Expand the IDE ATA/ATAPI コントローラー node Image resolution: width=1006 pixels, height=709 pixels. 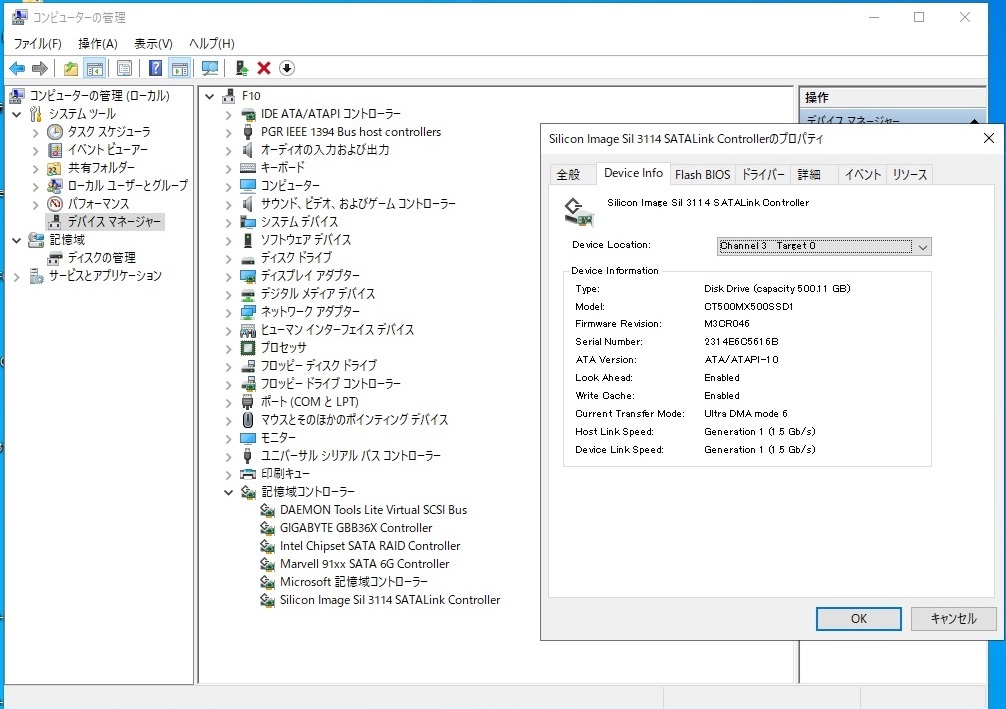[x=228, y=115]
